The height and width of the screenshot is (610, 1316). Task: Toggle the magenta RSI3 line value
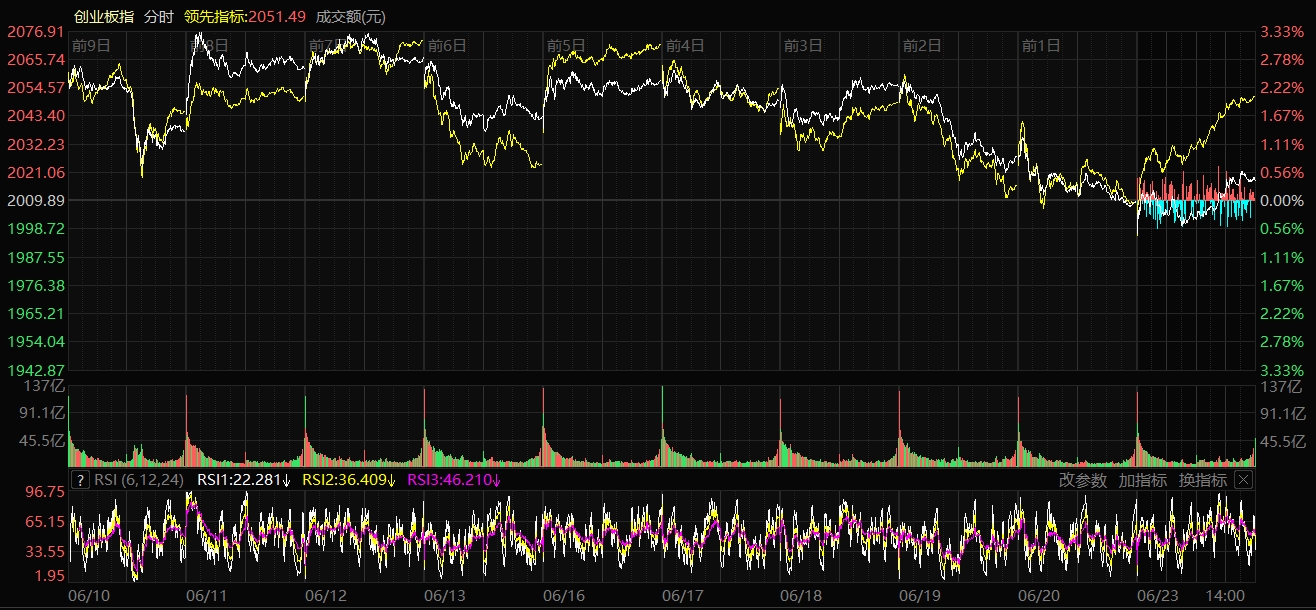(454, 480)
